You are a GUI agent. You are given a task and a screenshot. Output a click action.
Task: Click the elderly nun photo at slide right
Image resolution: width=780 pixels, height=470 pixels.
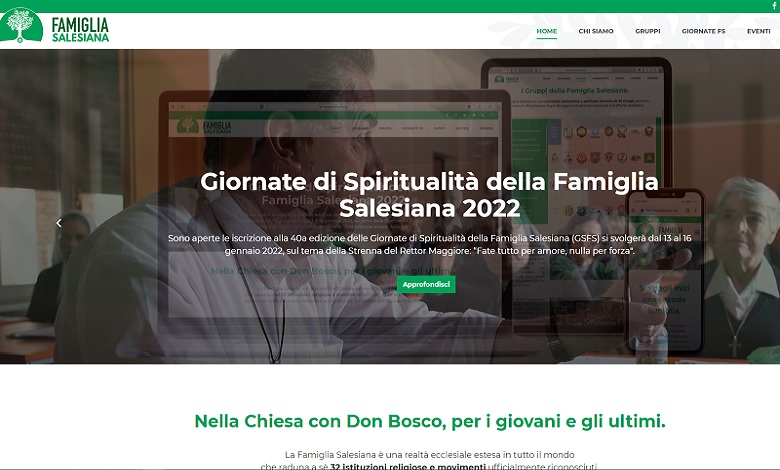point(743,269)
